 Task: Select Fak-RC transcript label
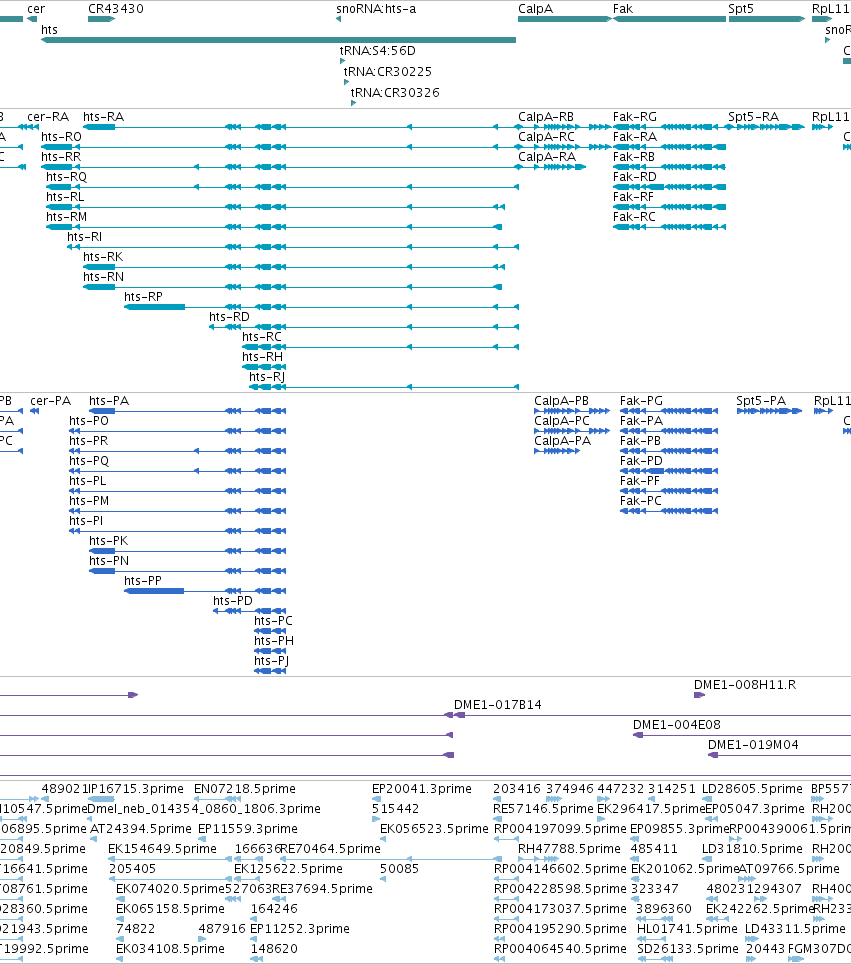click(x=634, y=216)
